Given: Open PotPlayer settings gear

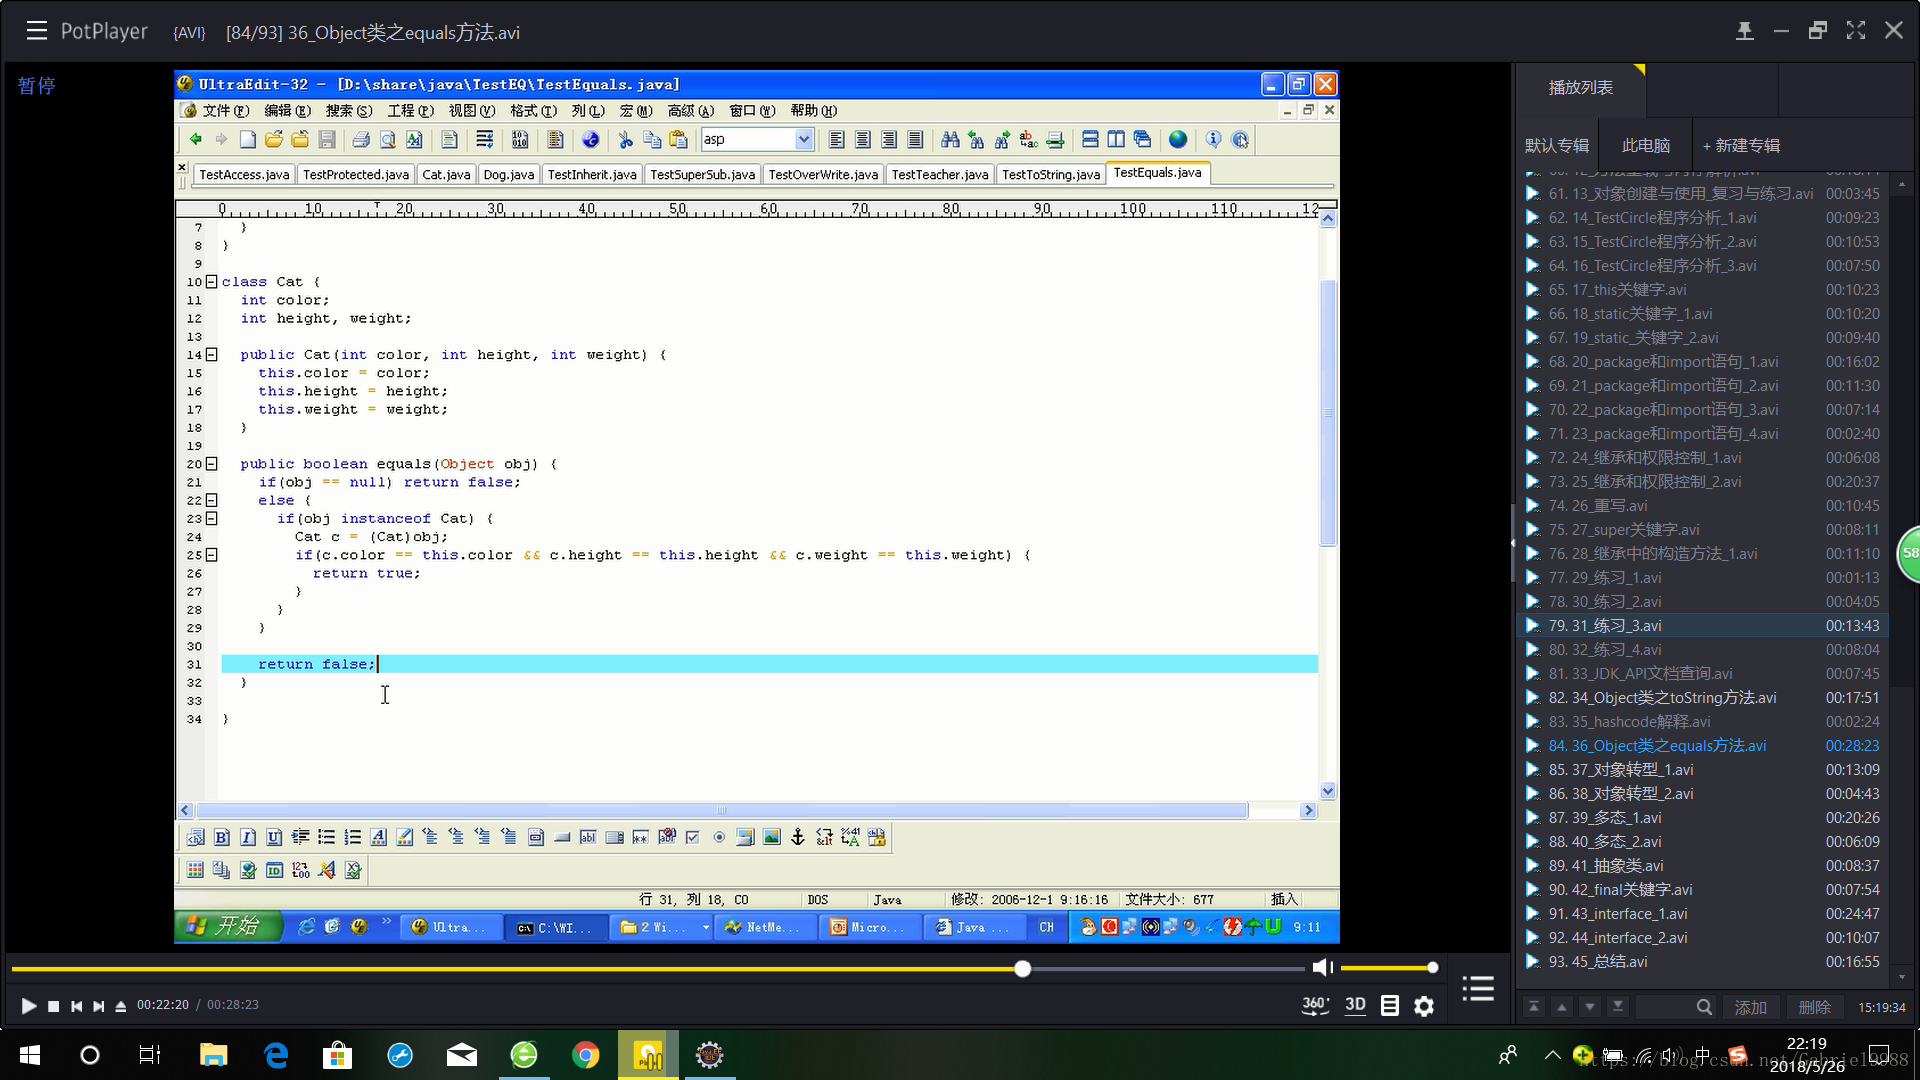Looking at the screenshot, I should [1424, 1006].
